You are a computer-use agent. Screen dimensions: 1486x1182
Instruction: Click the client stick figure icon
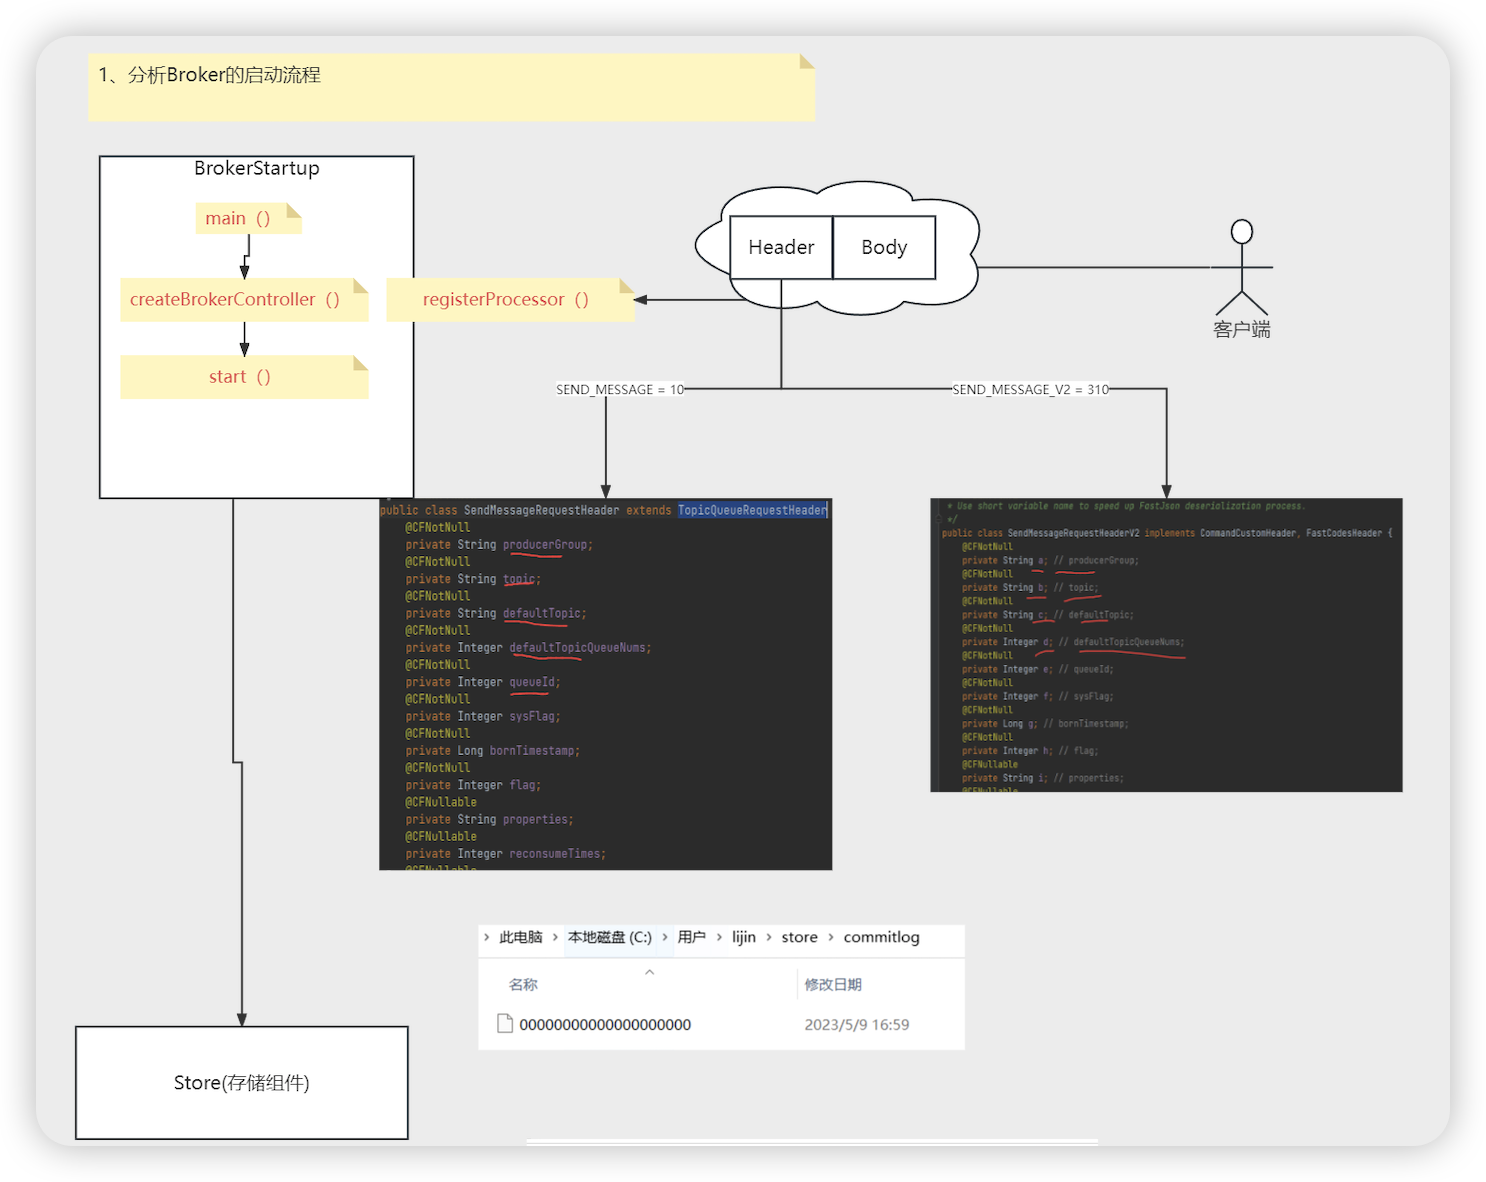(1242, 268)
